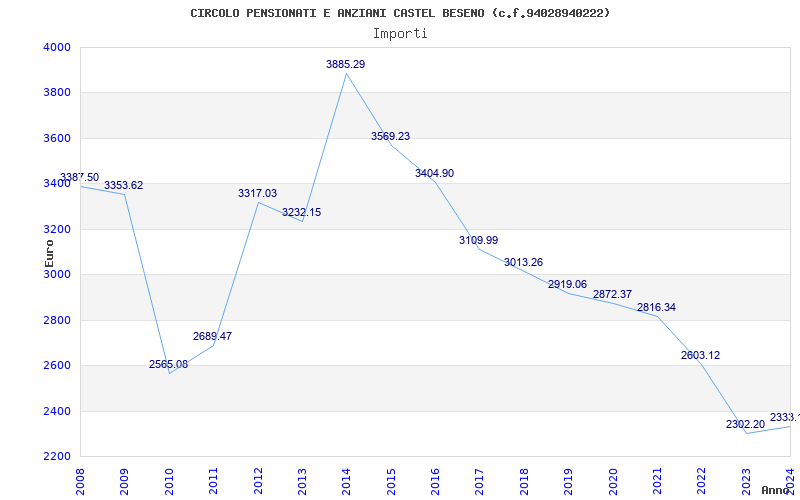Select the peak value 3885.29
800x500 pixels.
[x=346, y=64]
